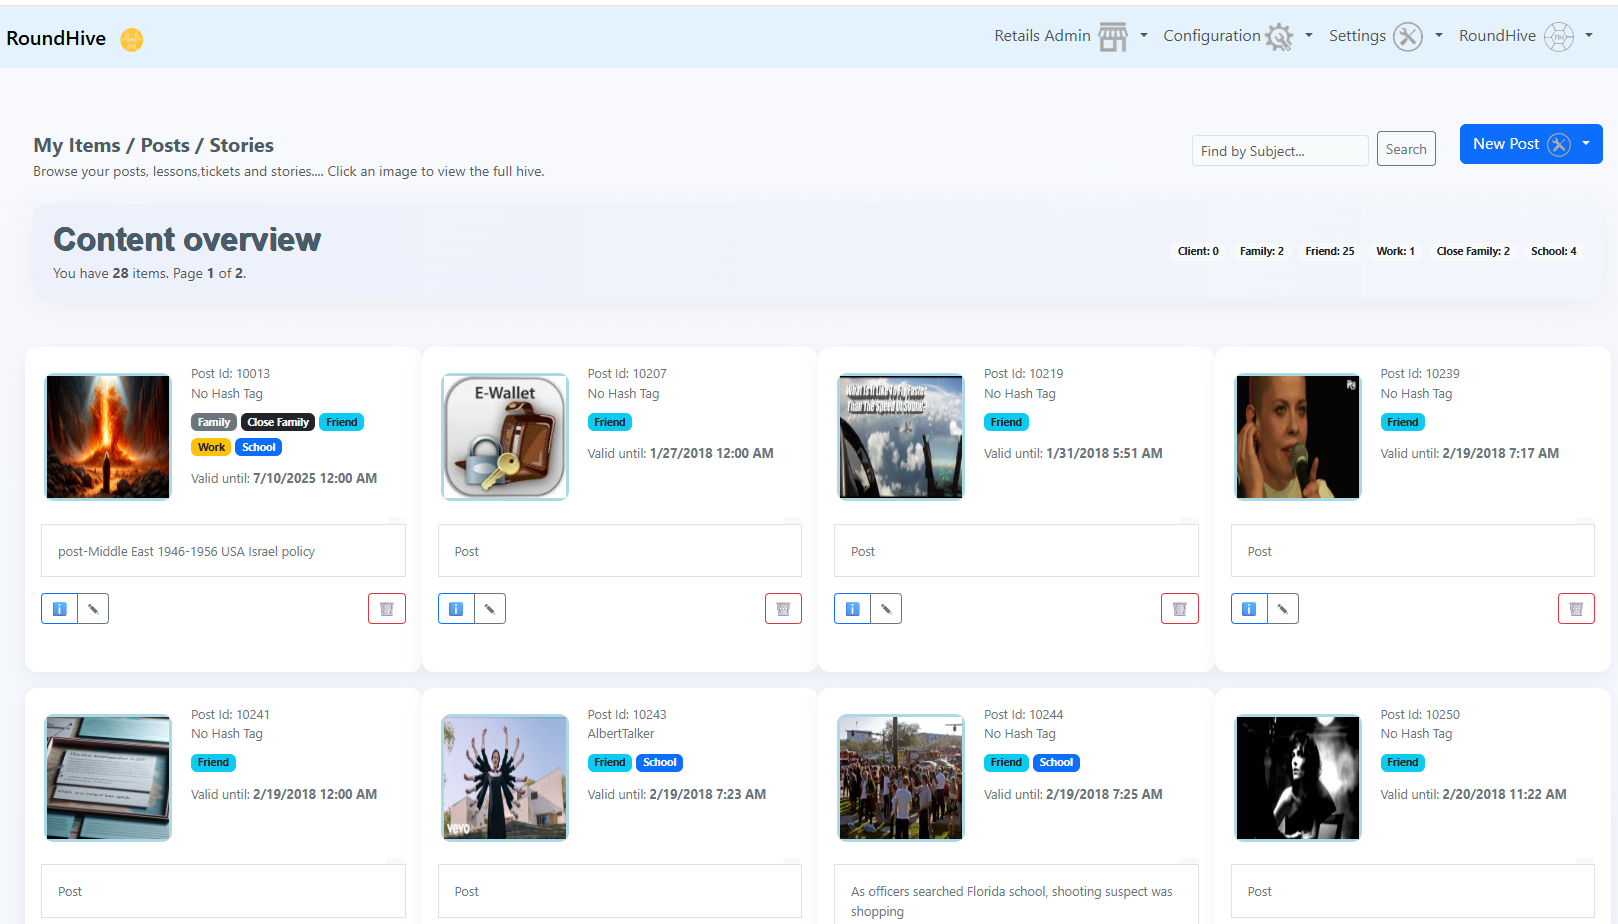Screen dimensions: 1618x924
Task: Open the Retails Admin menu
Action: (1070, 36)
